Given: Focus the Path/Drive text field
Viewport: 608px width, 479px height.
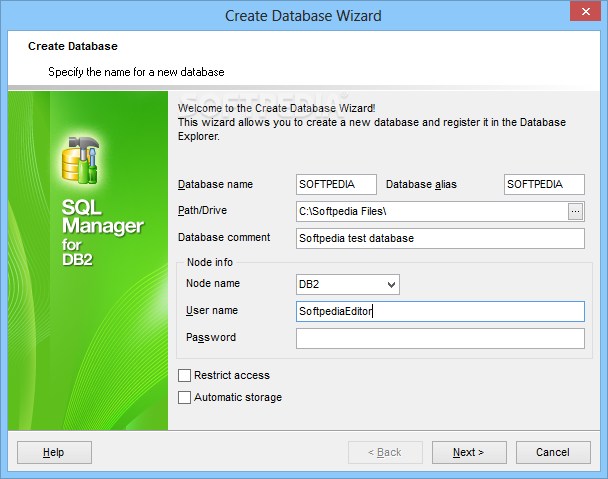Looking at the screenshot, I should pos(432,211).
